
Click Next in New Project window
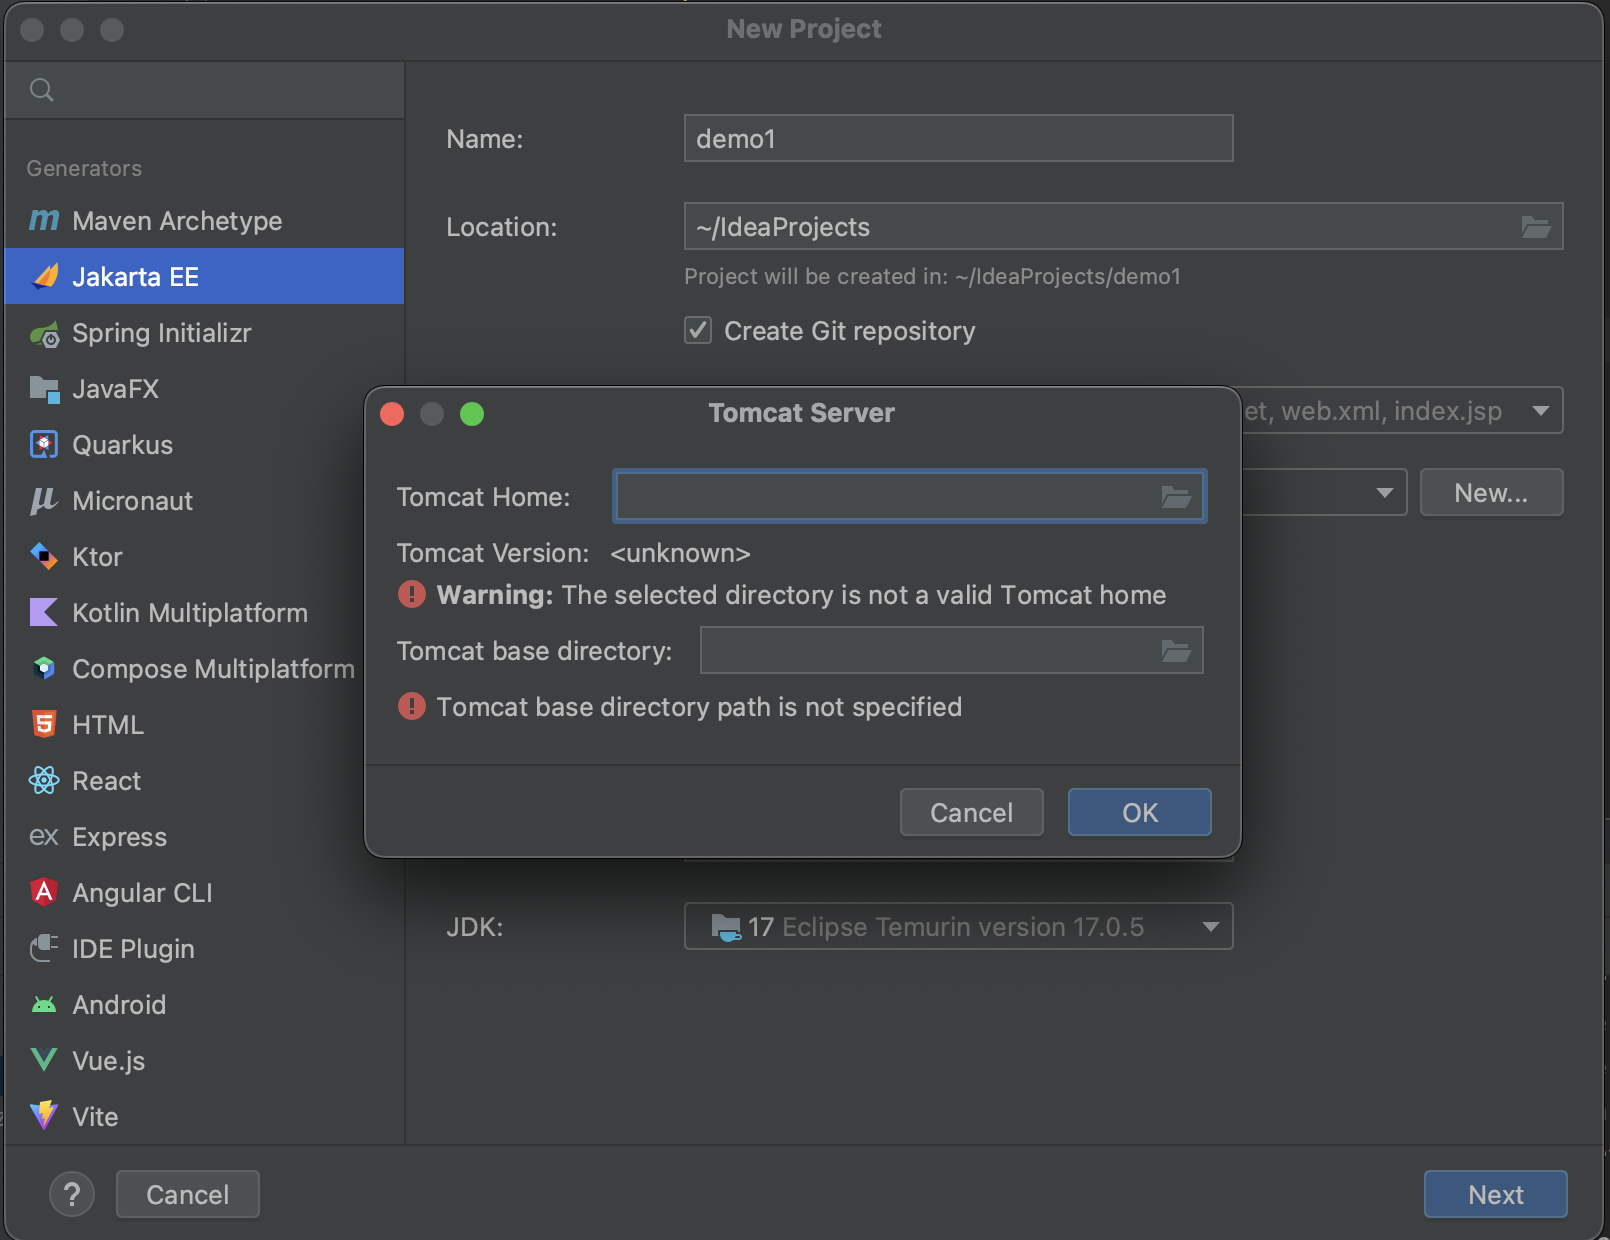(x=1495, y=1194)
